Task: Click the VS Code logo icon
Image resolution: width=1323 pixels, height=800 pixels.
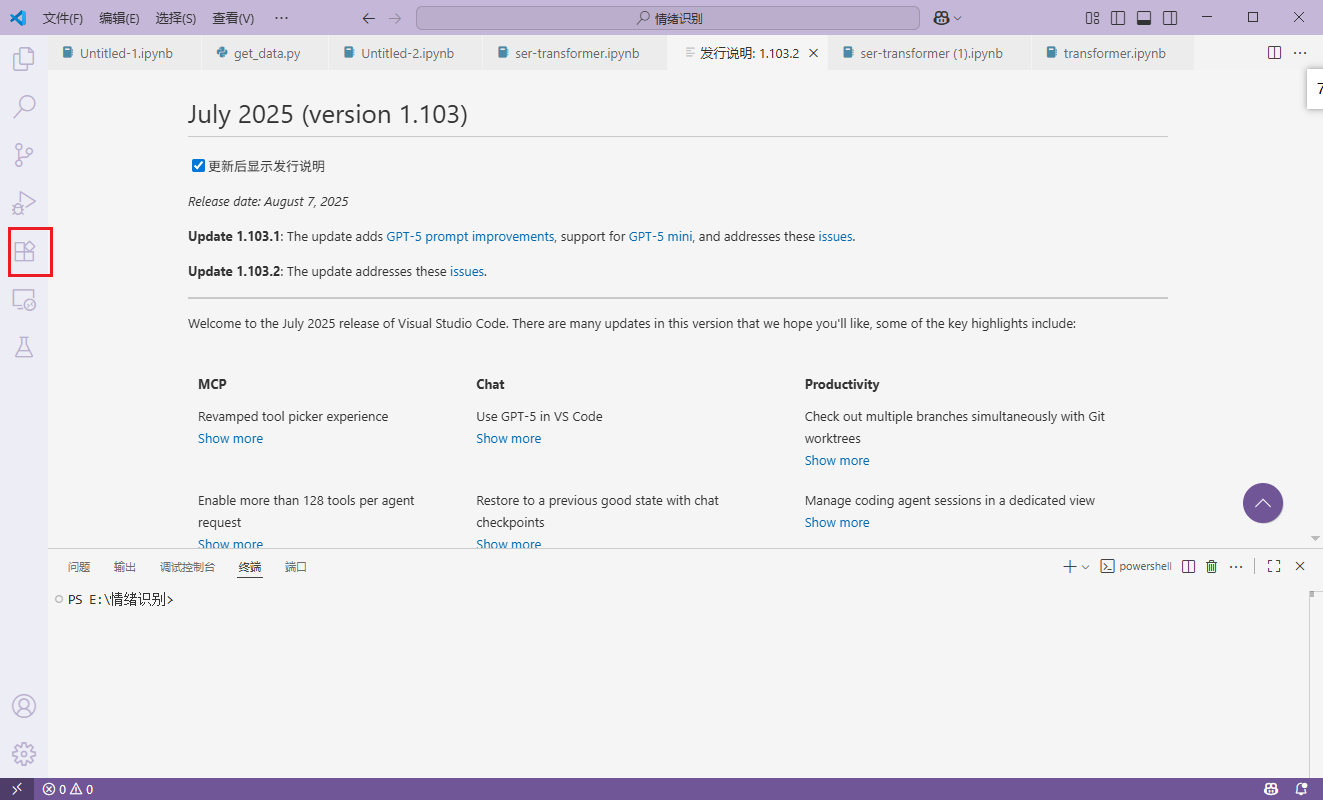Action: tap(17, 18)
